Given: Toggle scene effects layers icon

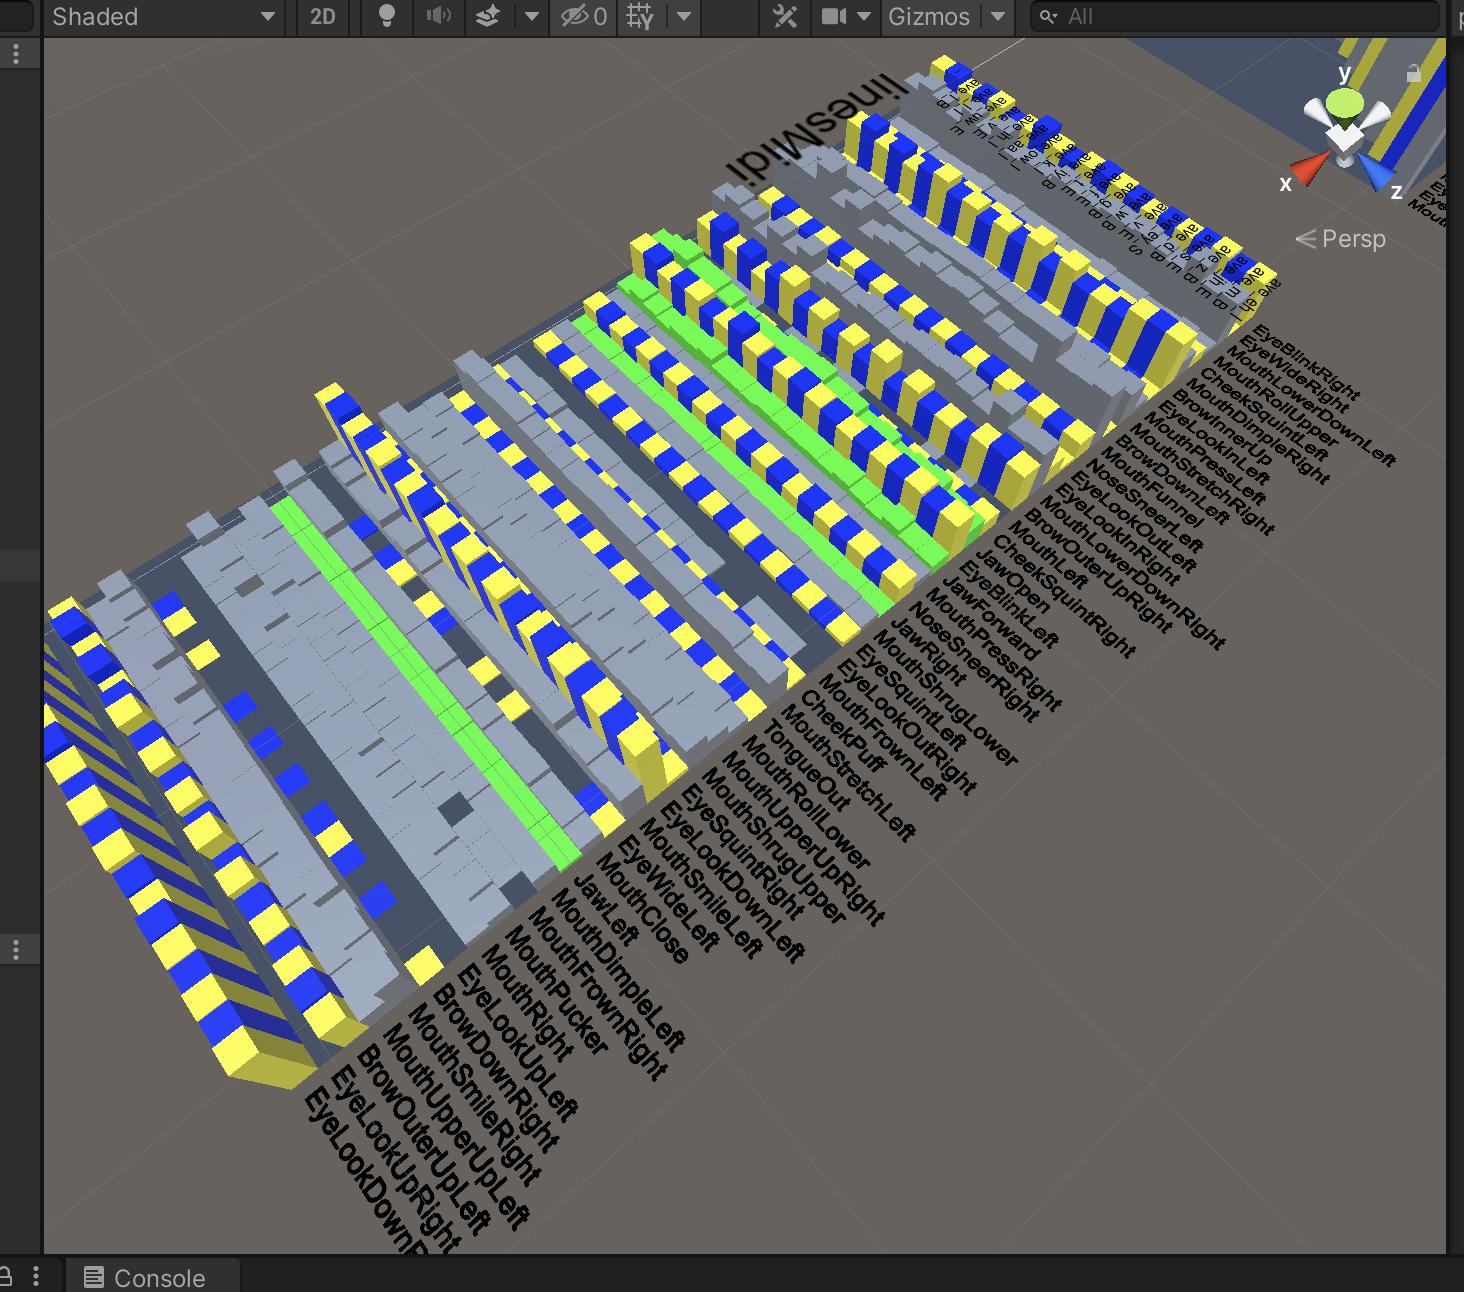Looking at the screenshot, I should click(488, 17).
